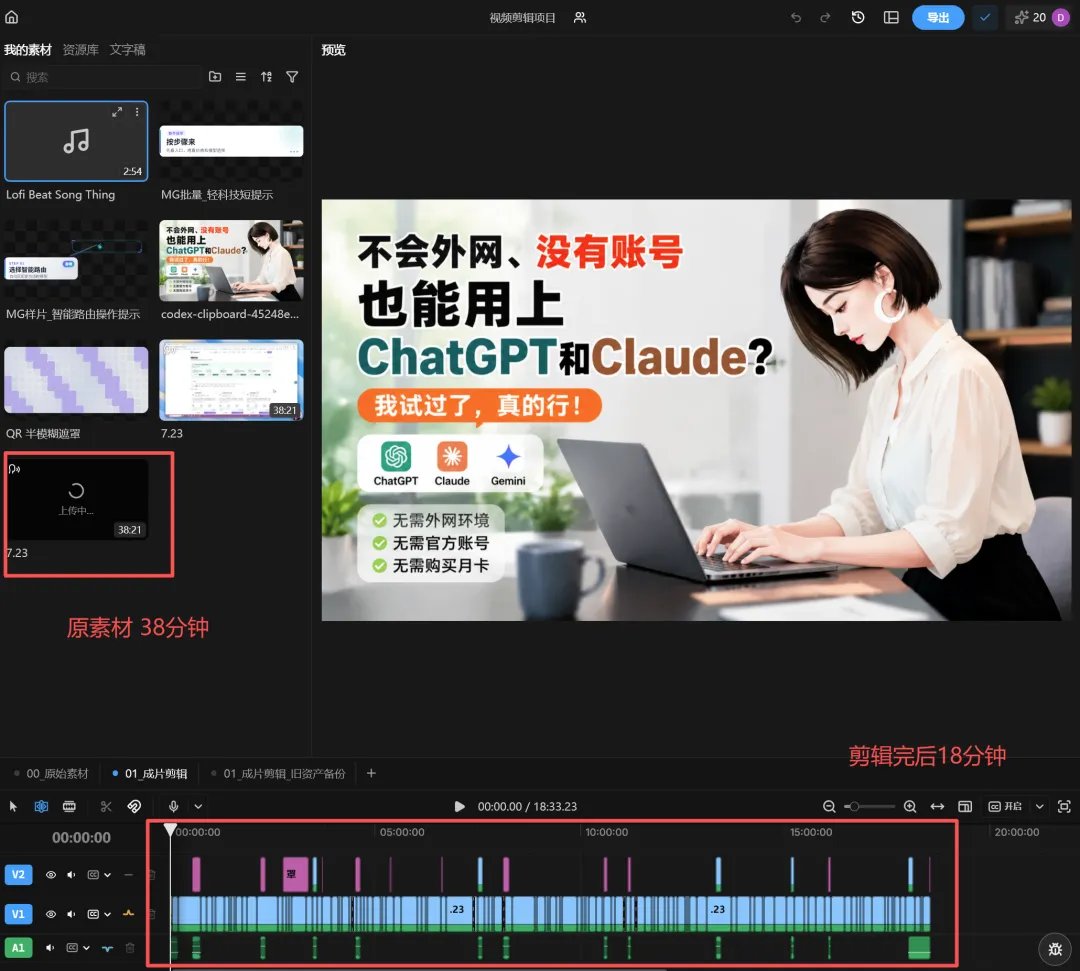Switch to the 资源库 tab
Screen dimensions: 1080x971
click(x=81, y=50)
